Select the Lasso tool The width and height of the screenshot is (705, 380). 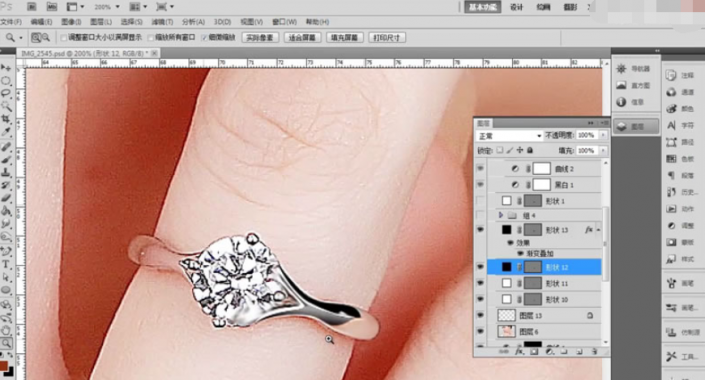click(6, 93)
